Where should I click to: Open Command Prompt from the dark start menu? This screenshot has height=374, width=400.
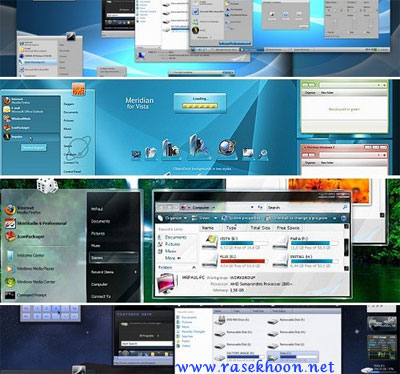coord(26,295)
